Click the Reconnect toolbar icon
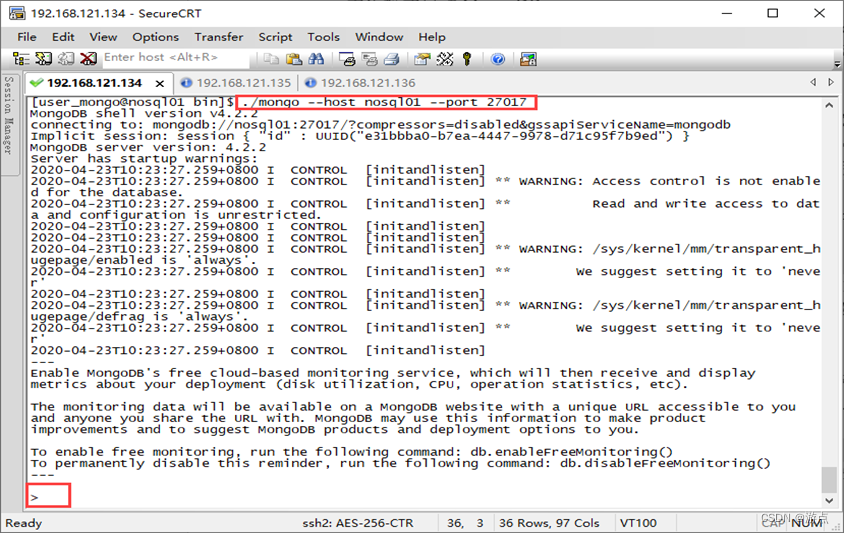The width and height of the screenshot is (844, 533). tap(66, 59)
